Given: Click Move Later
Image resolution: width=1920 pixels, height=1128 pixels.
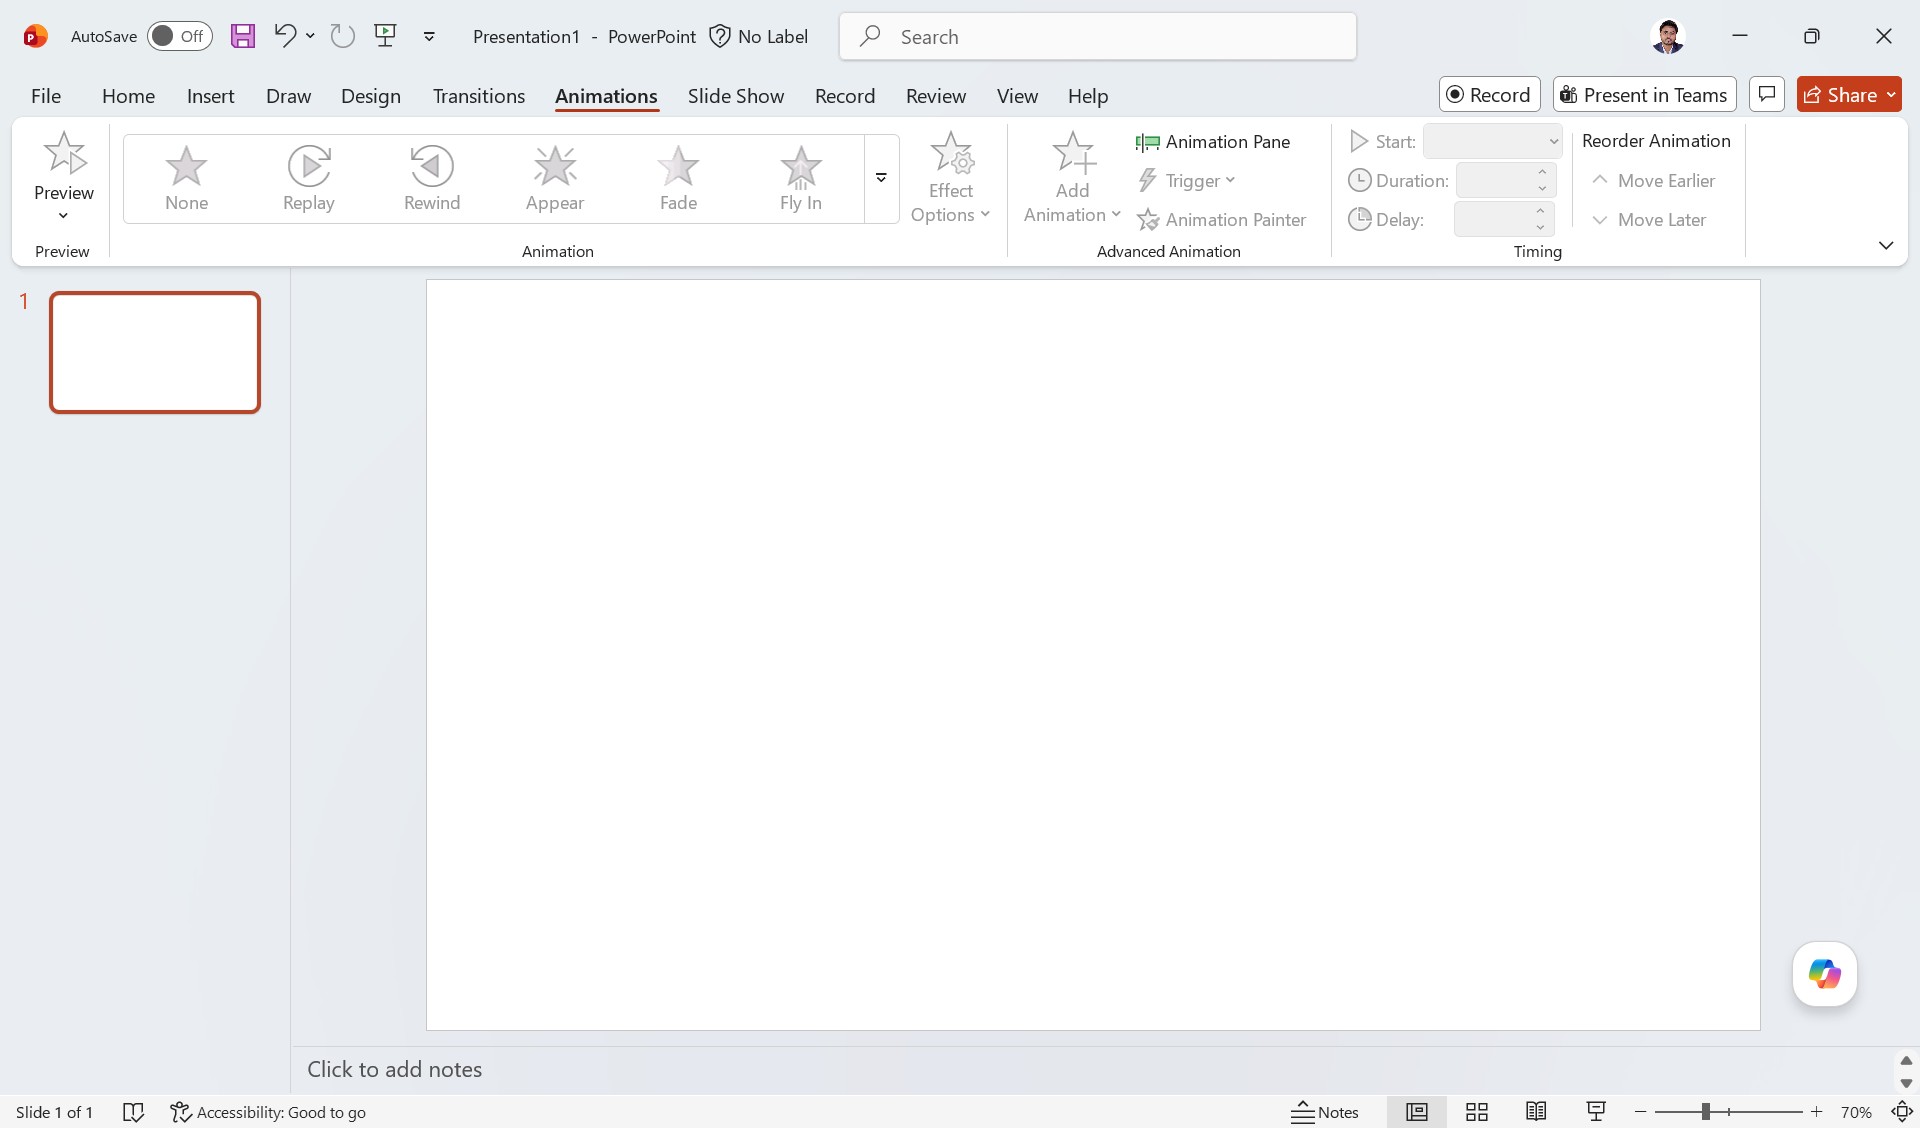Looking at the screenshot, I should tap(1650, 220).
